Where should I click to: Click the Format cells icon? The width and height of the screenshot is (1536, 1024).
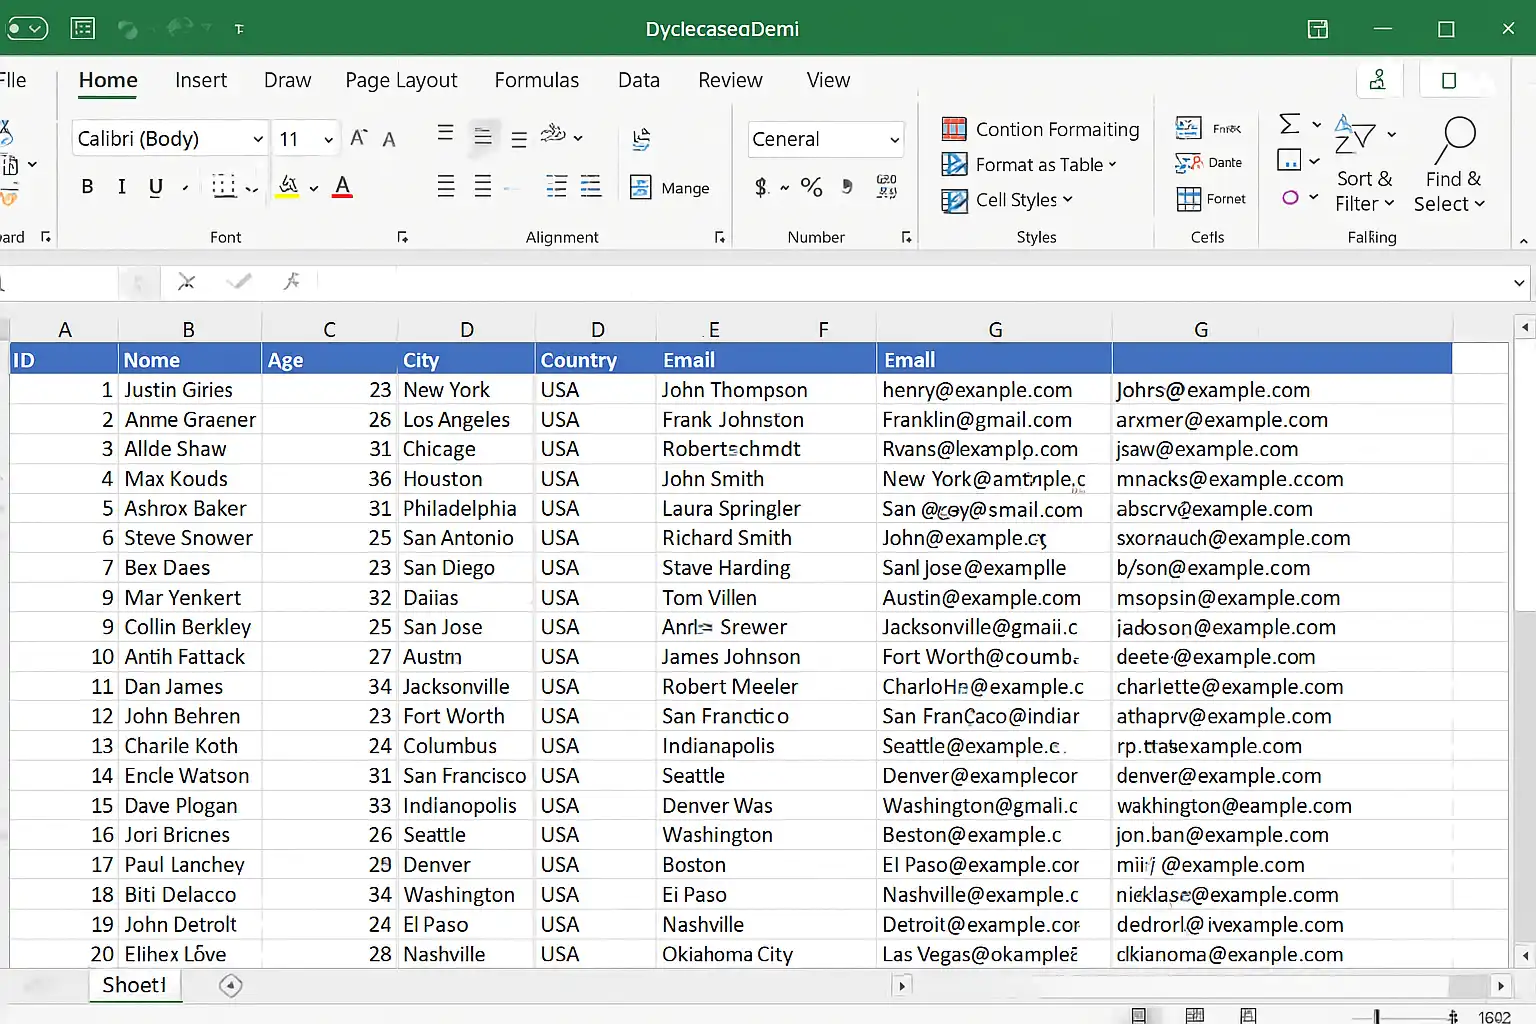pyautogui.click(x=1211, y=199)
